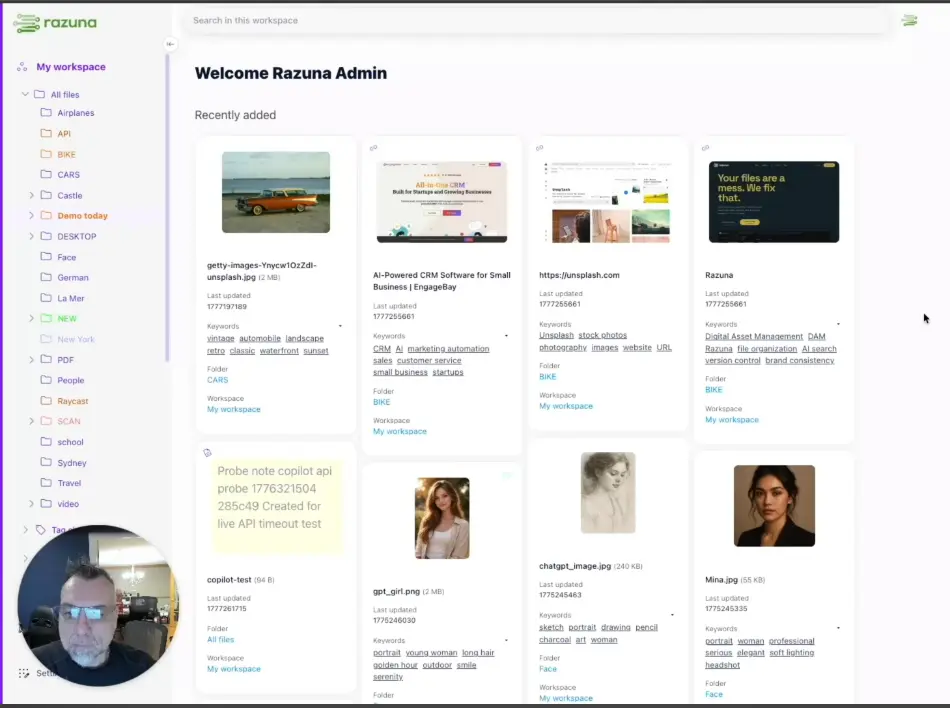Image resolution: width=950 pixels, height=708 pixels.
Task: Click the Face folder icon in sidebar
Action: pos(46,256)
